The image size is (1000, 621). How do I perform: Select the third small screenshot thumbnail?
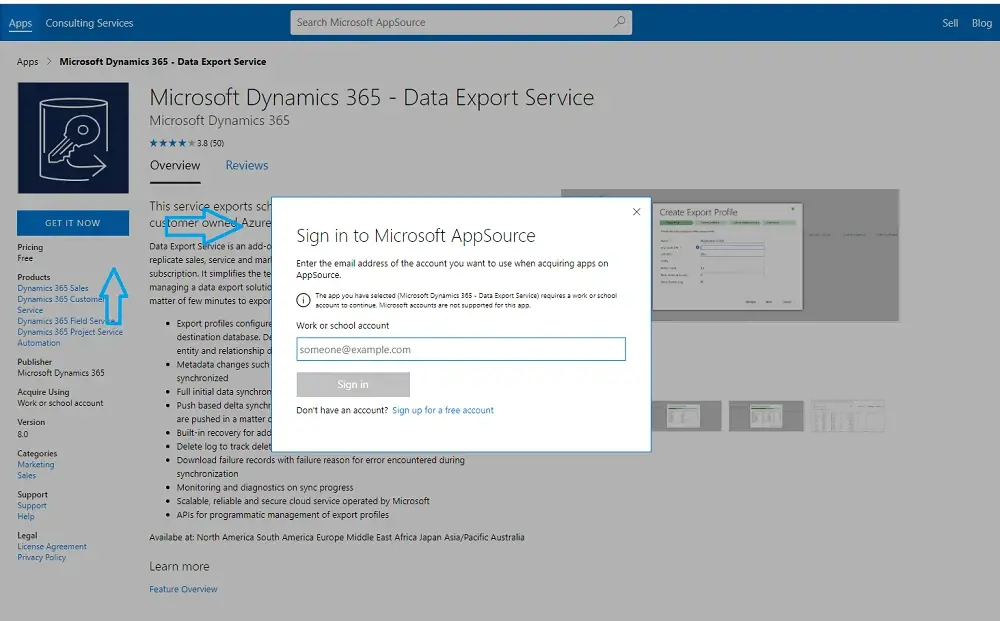tap(848, 416)
